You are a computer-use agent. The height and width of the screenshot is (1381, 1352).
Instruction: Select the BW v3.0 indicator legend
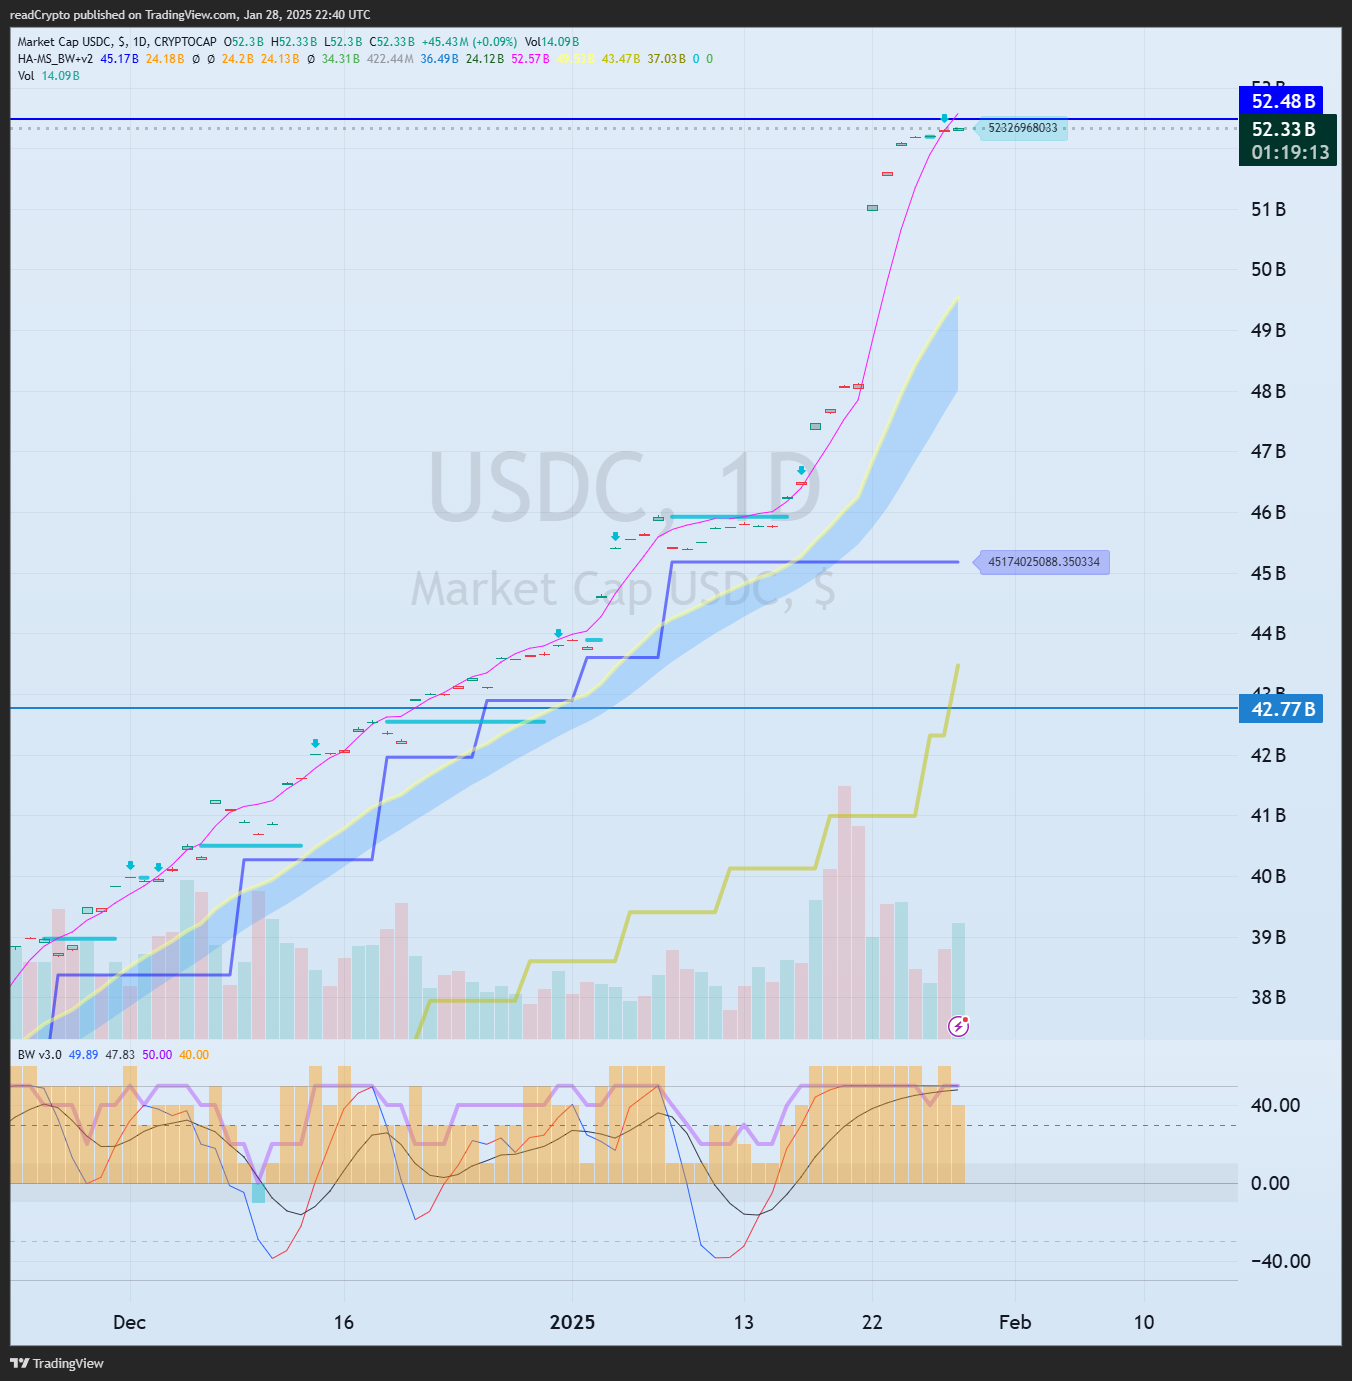[40, 1055]
